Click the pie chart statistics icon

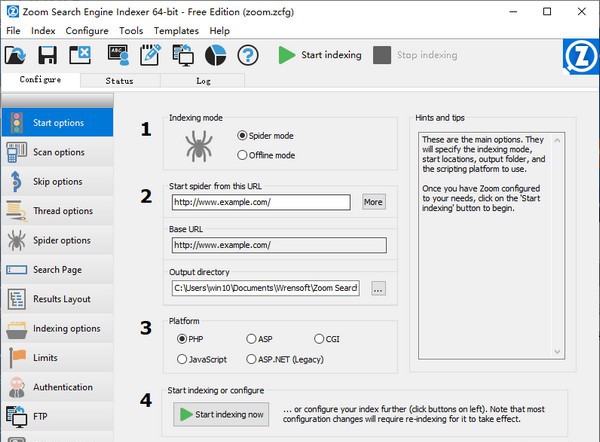click(215, 55)
